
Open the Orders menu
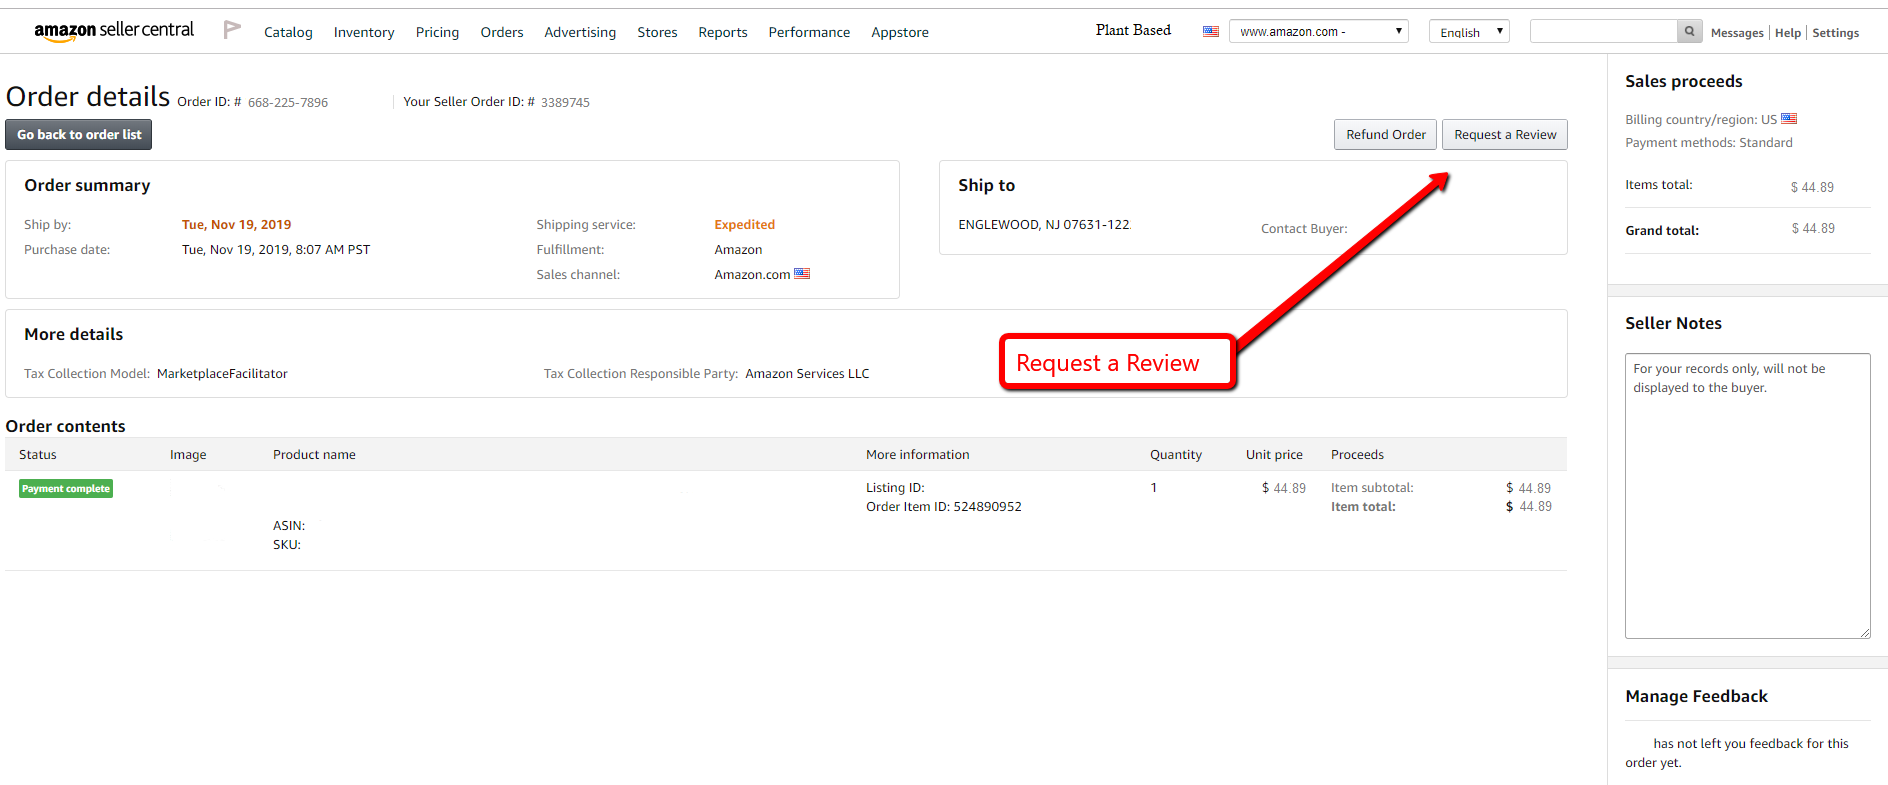(x=502, y=32)
